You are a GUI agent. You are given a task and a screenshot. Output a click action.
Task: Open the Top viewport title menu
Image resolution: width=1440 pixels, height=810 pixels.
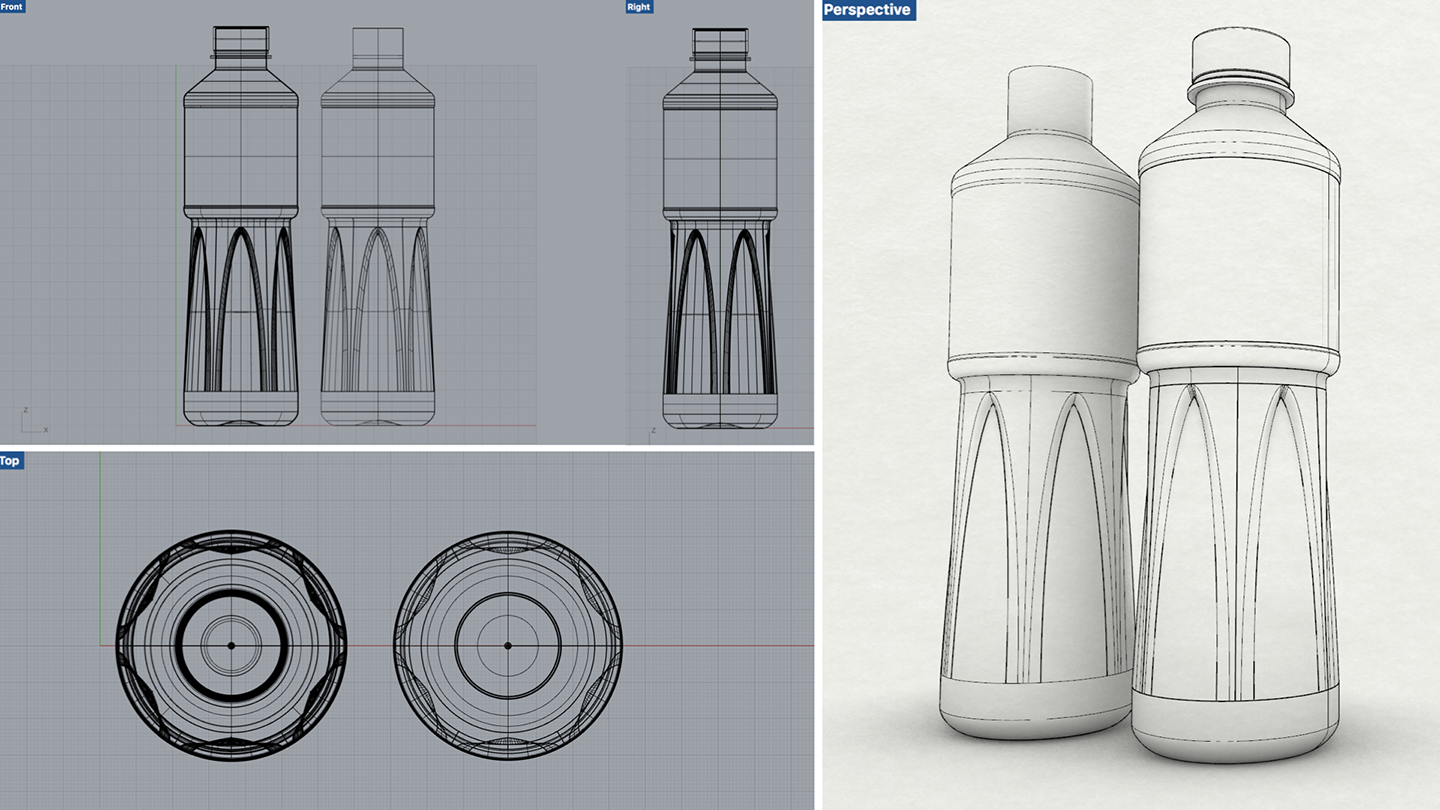pos(10,461)
